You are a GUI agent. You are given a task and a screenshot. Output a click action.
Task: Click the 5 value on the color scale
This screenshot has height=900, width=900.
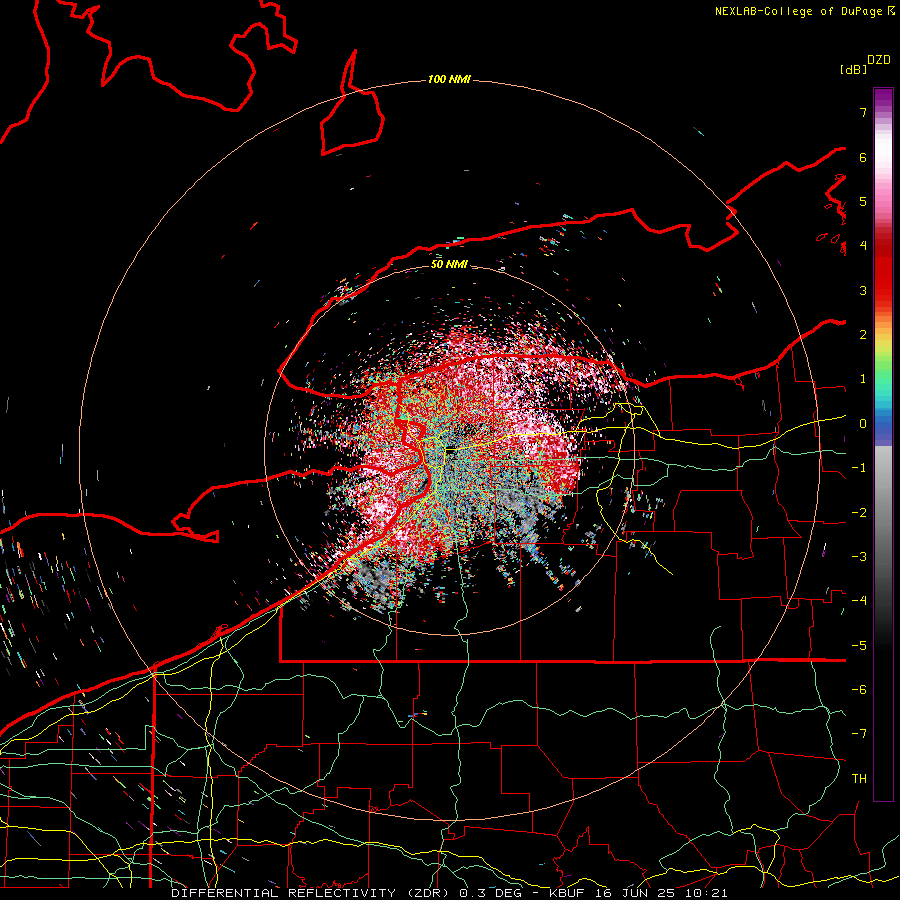tap(863, 201)
